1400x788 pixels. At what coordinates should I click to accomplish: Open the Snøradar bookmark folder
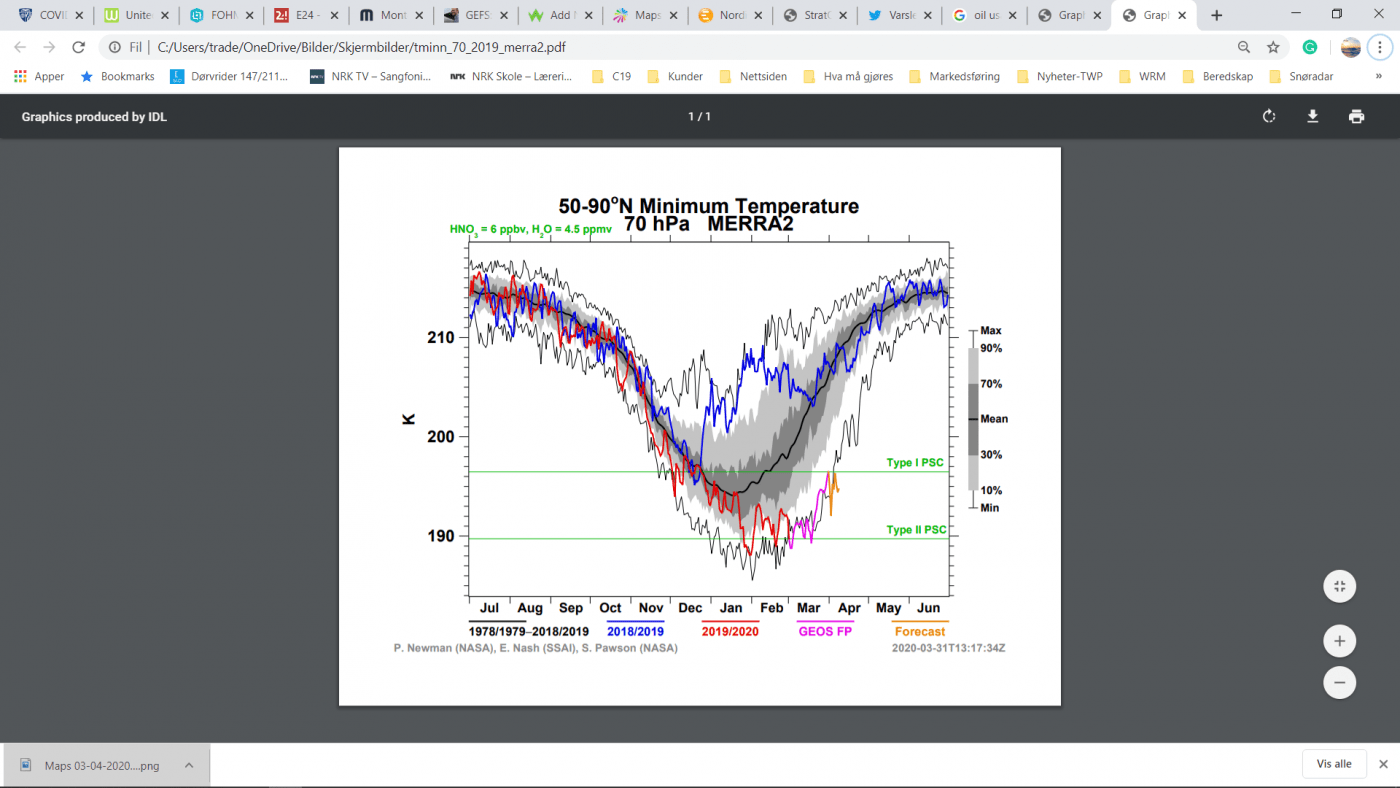click(1301, 76)
